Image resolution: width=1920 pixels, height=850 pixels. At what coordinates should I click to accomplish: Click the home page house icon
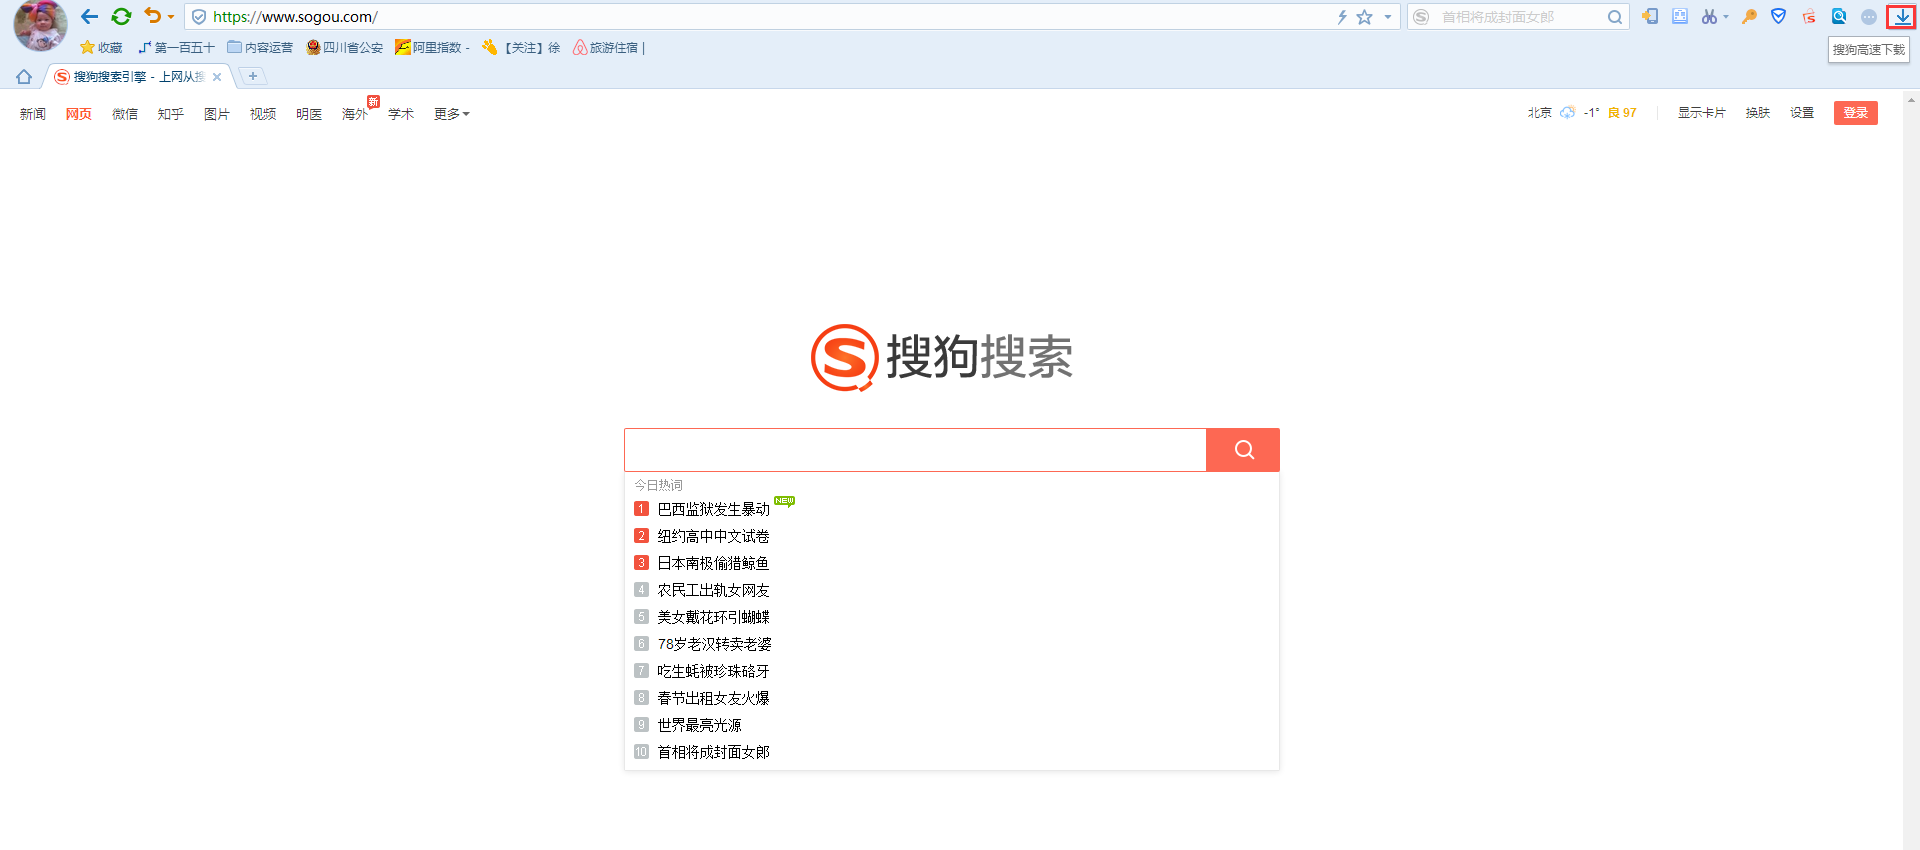[x=24, y=77]
